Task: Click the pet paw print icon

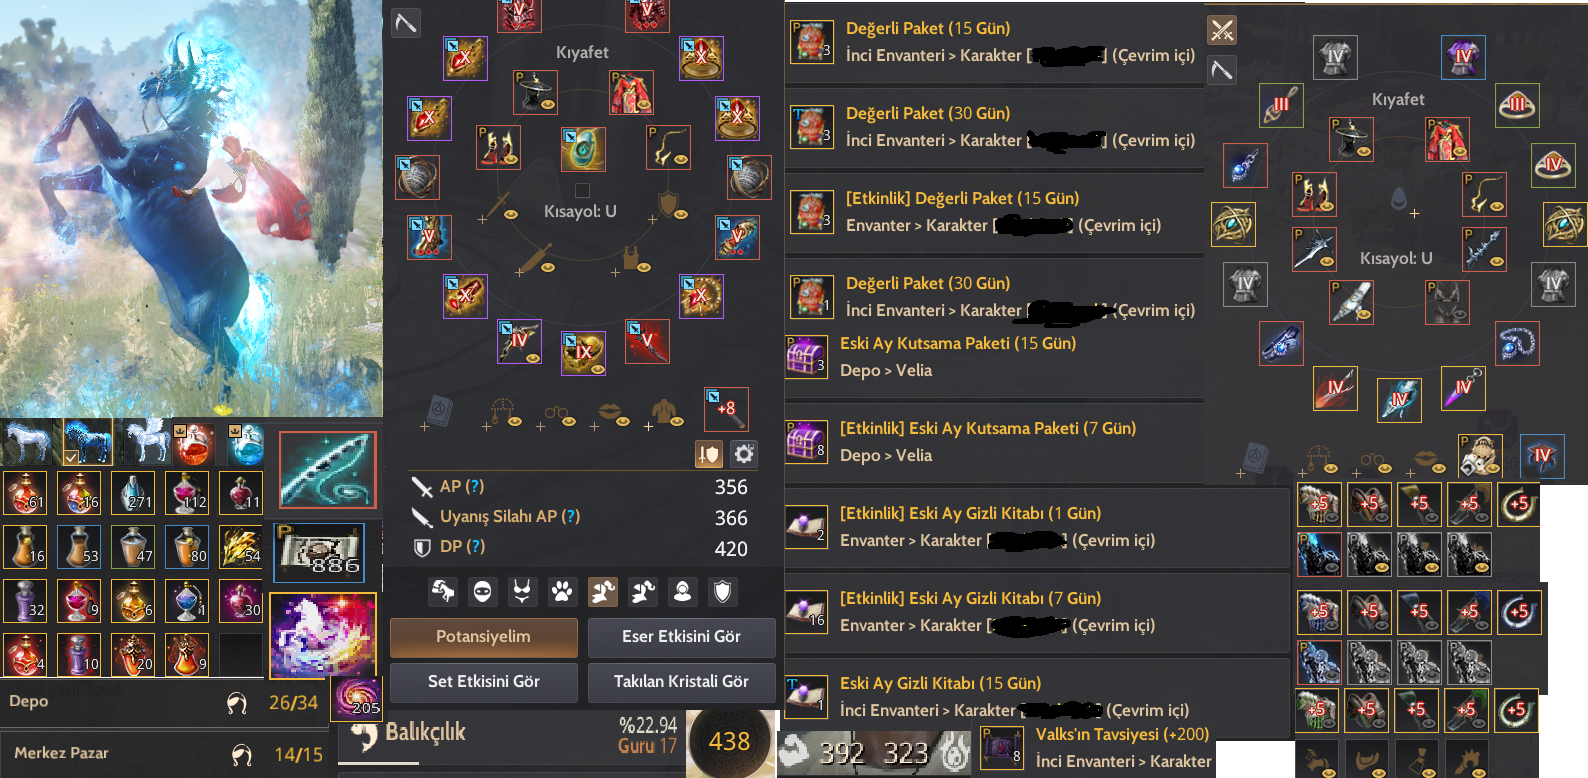Action: click(x=562, y=592)
